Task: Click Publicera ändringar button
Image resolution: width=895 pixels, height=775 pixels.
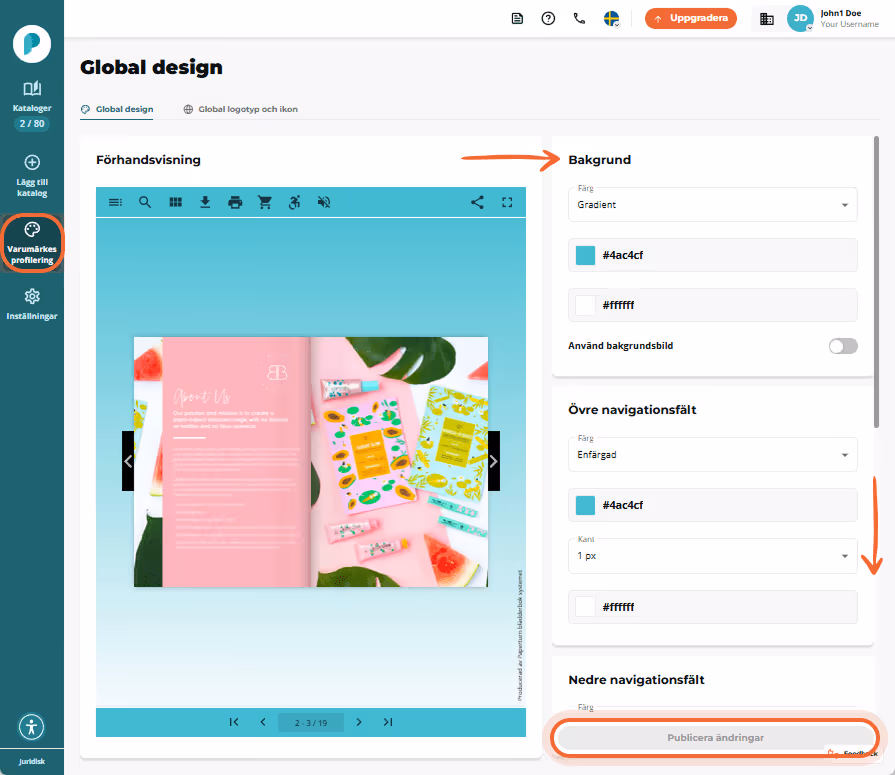Action: pos(715,737)
